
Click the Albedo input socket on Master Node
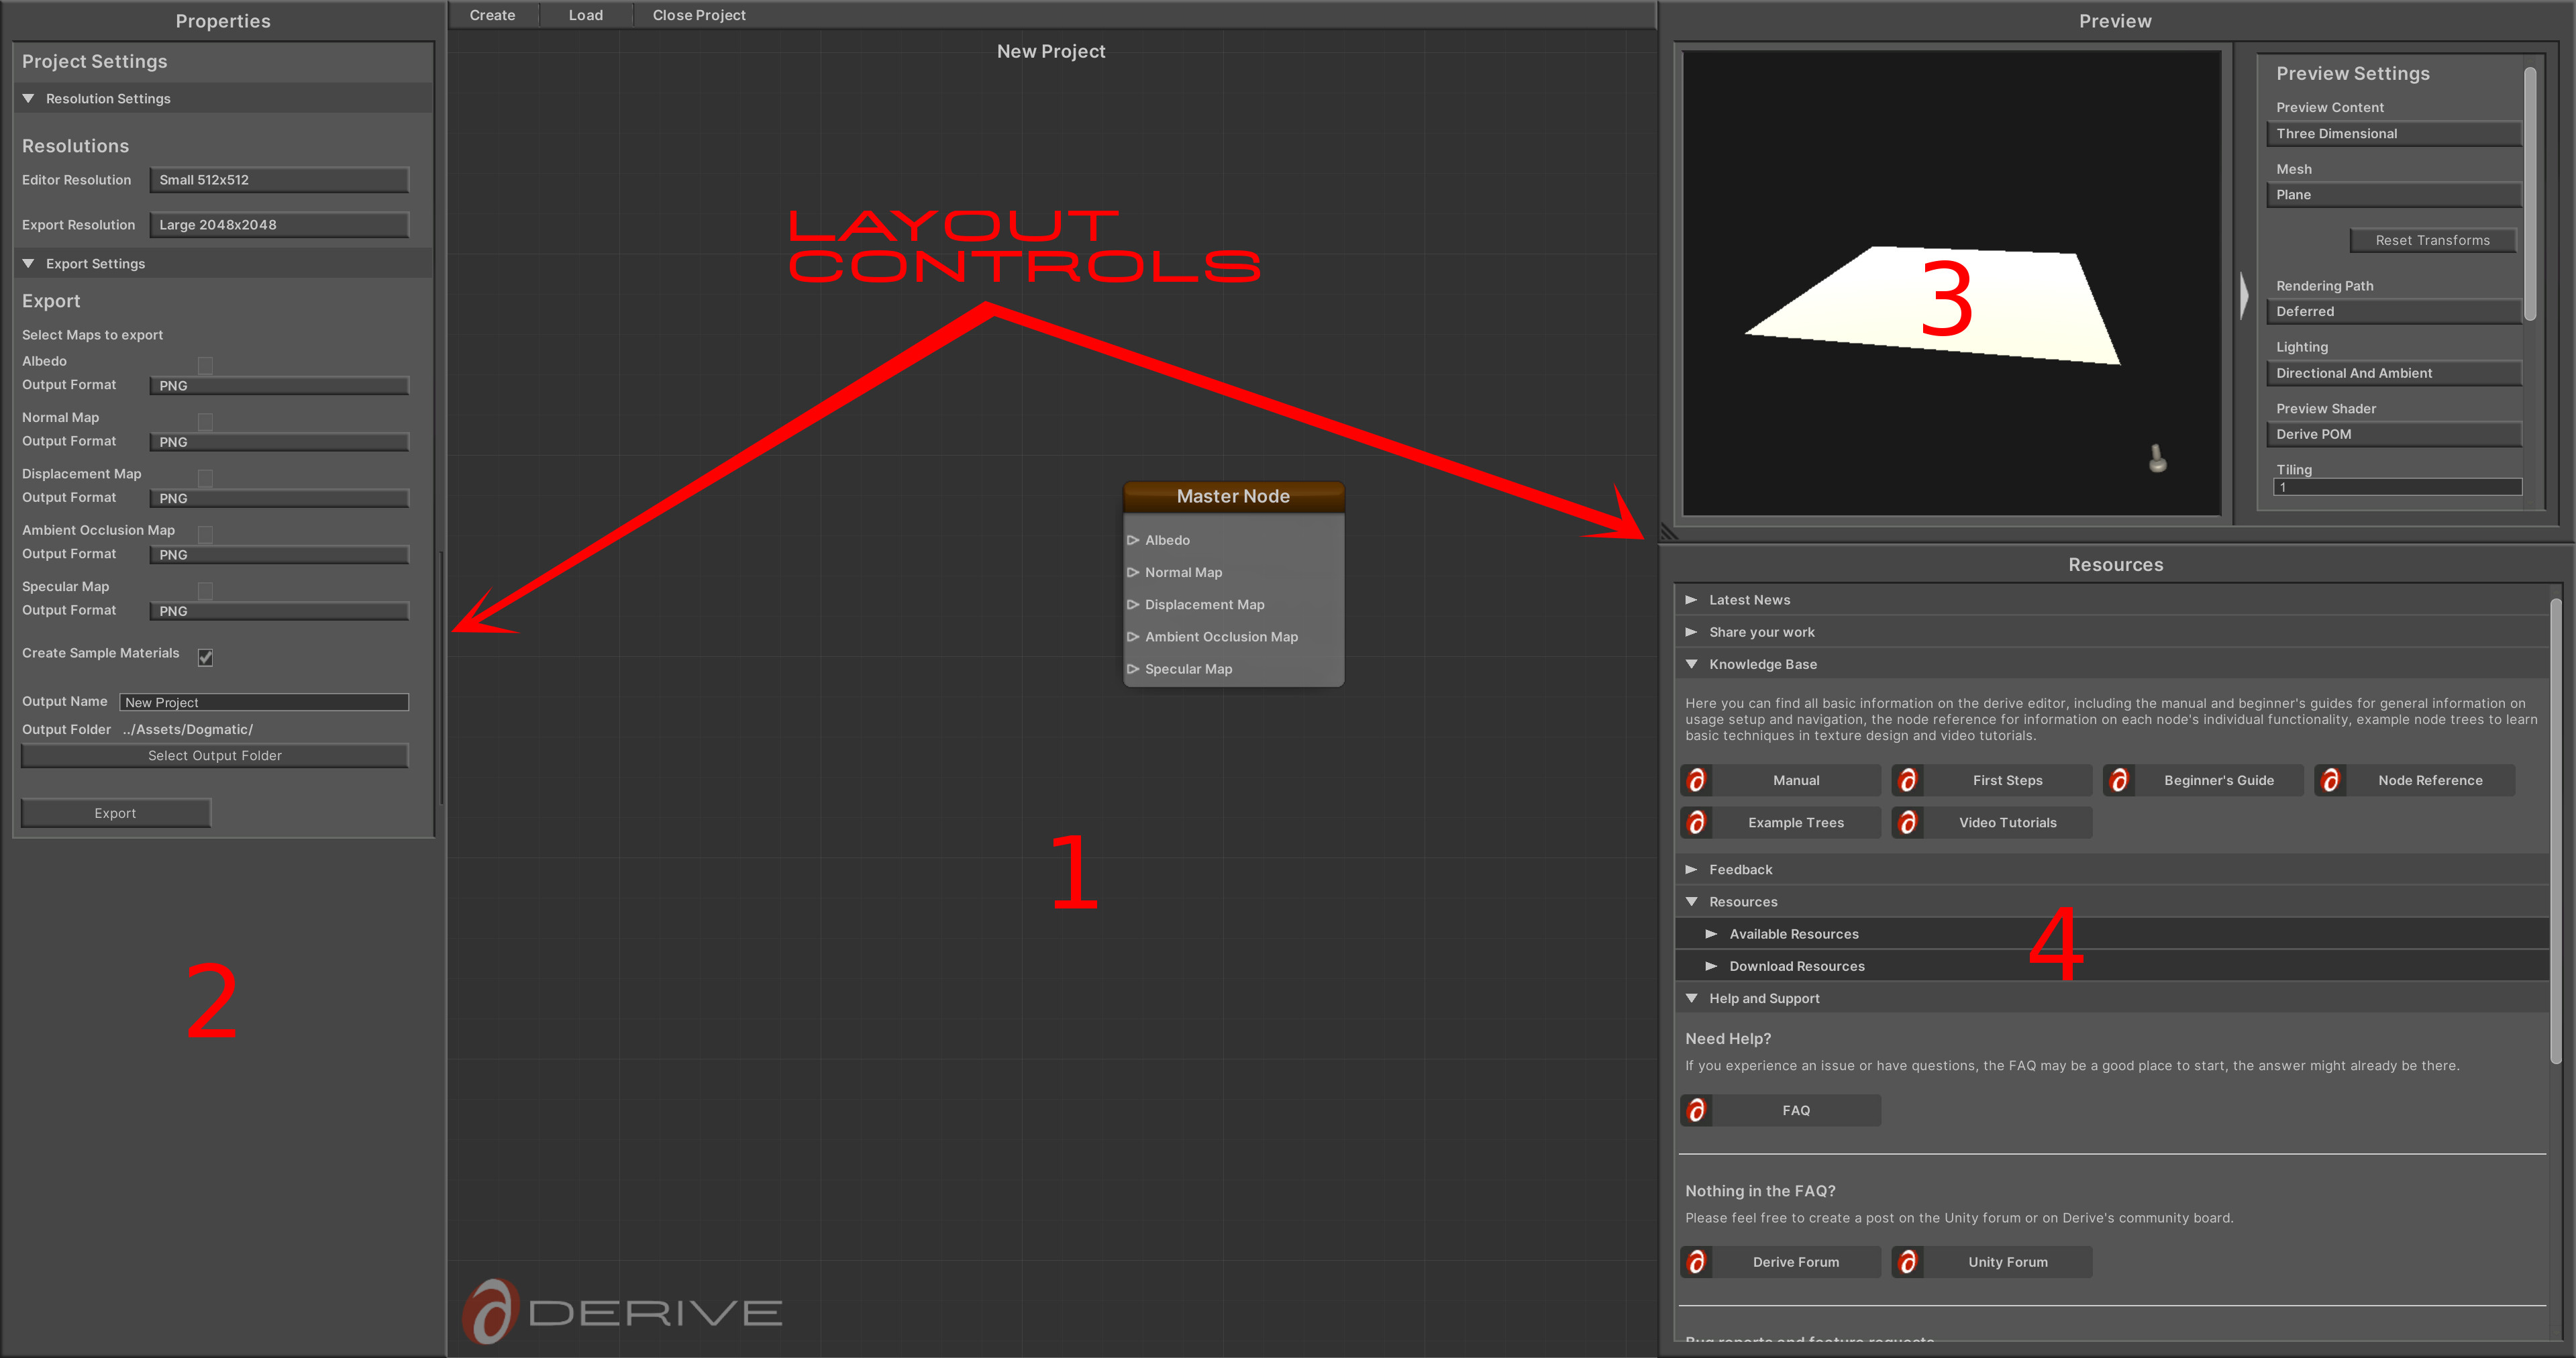click(1133, 540)
